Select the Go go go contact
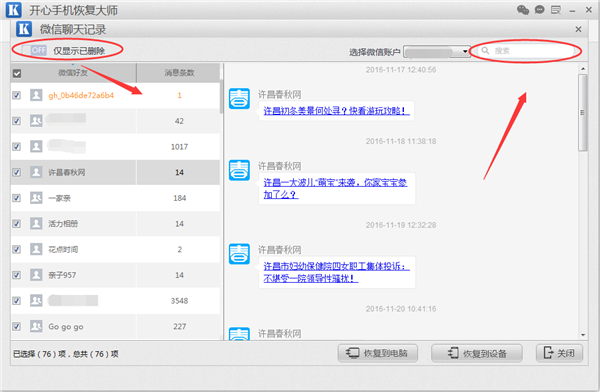The height and width of the screenshot is (392, 600). [66, 327]
